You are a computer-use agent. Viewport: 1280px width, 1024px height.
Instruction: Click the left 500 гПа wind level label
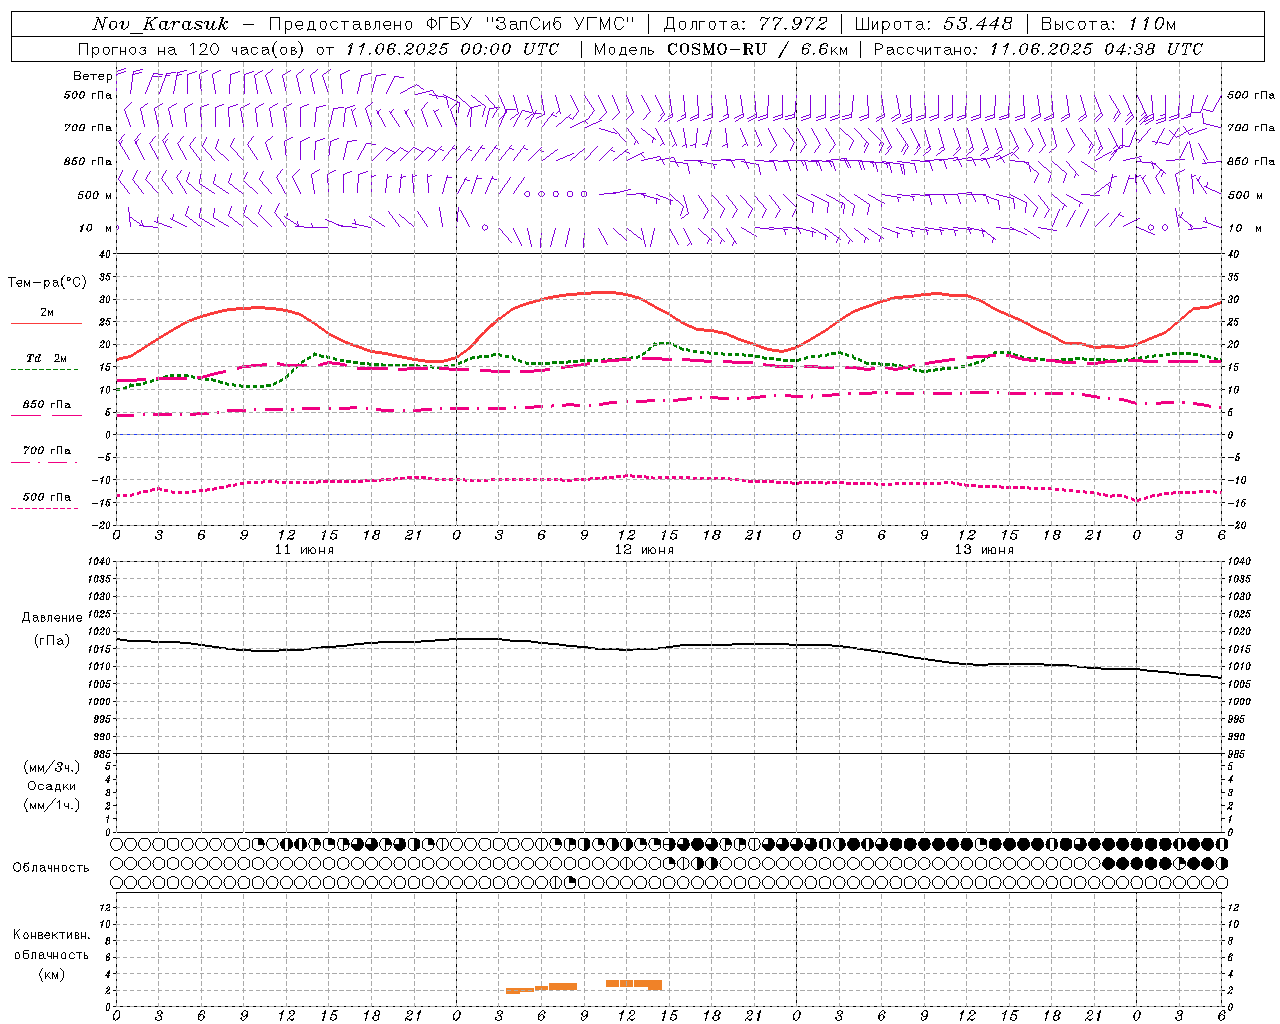(88, 95)
